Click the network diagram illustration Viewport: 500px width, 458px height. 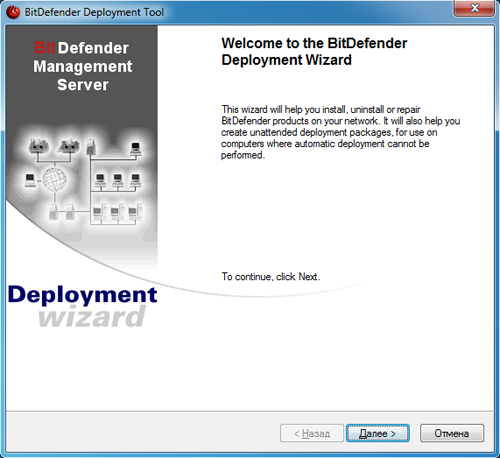point(85,181)
